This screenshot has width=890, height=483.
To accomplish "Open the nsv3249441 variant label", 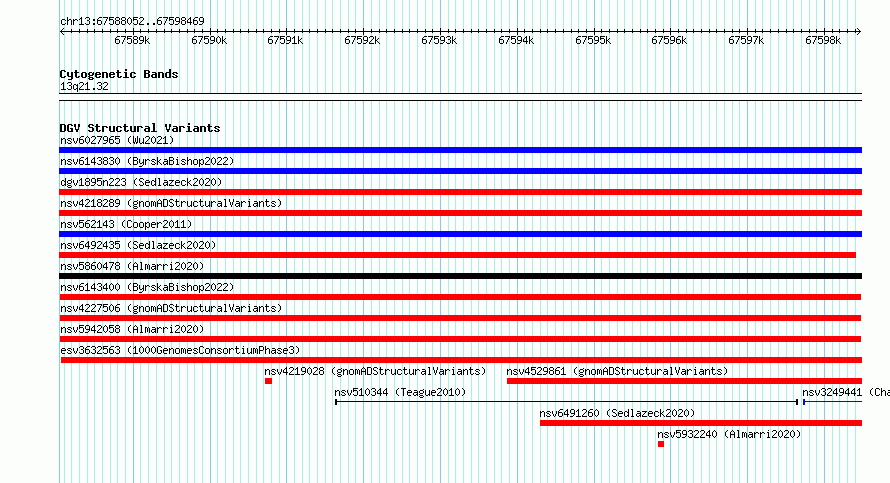I will coord(846,392).
